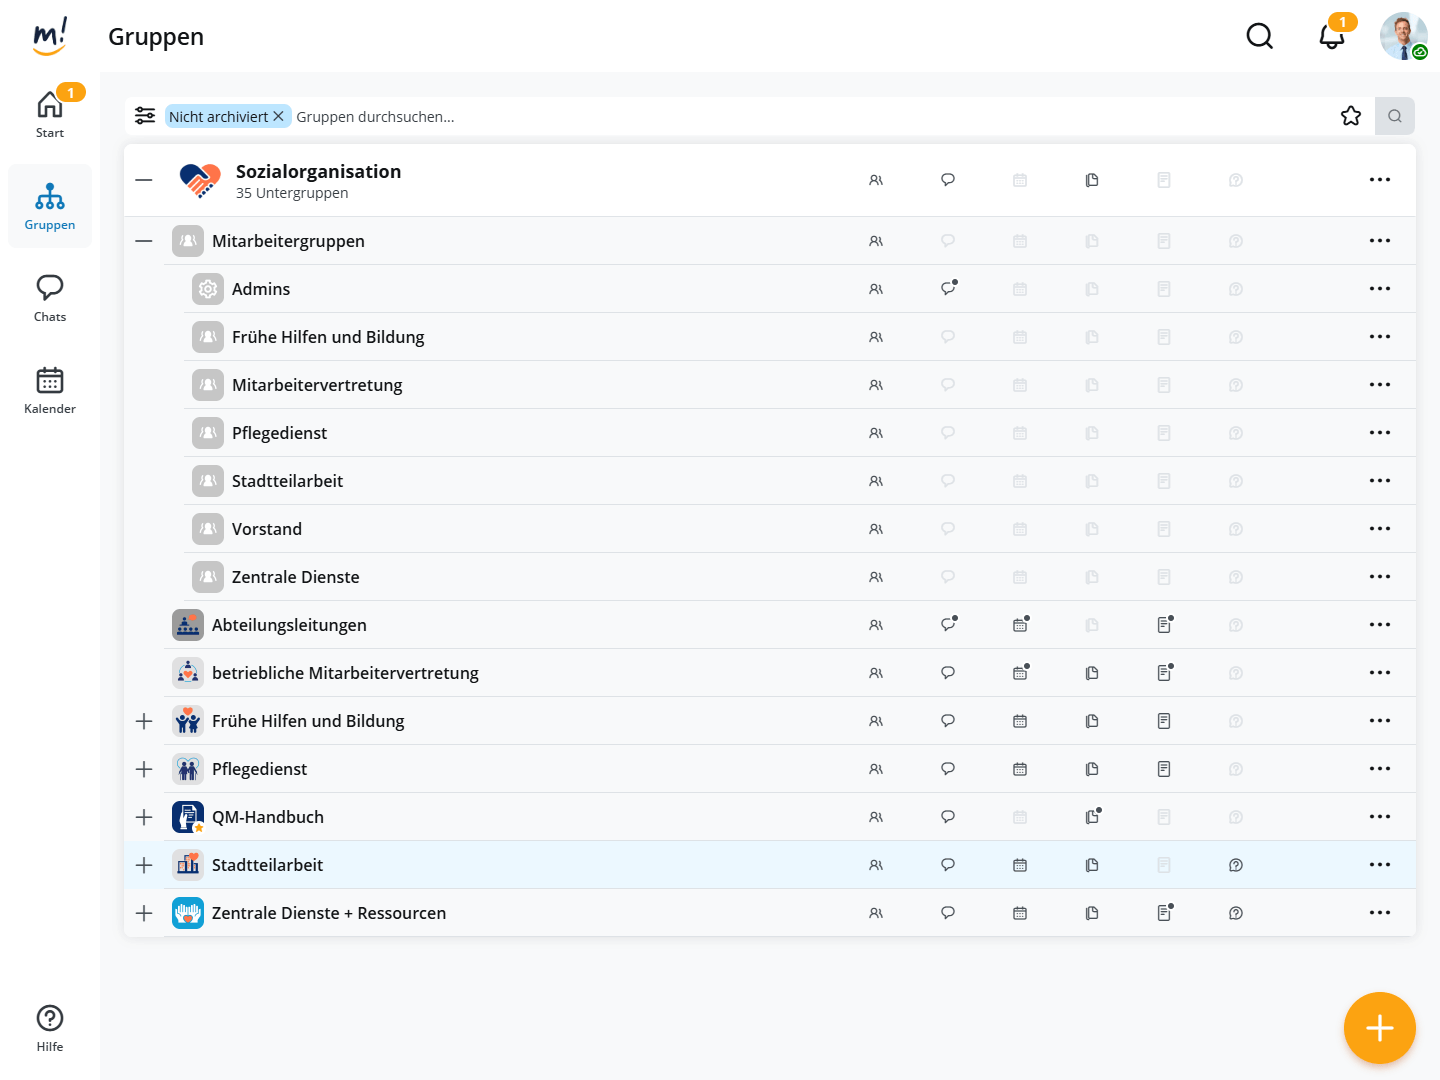The width and height of the screenshot is (1440, 1080).
Task: Expand the QM-Handbuch group
Action: 144,817
